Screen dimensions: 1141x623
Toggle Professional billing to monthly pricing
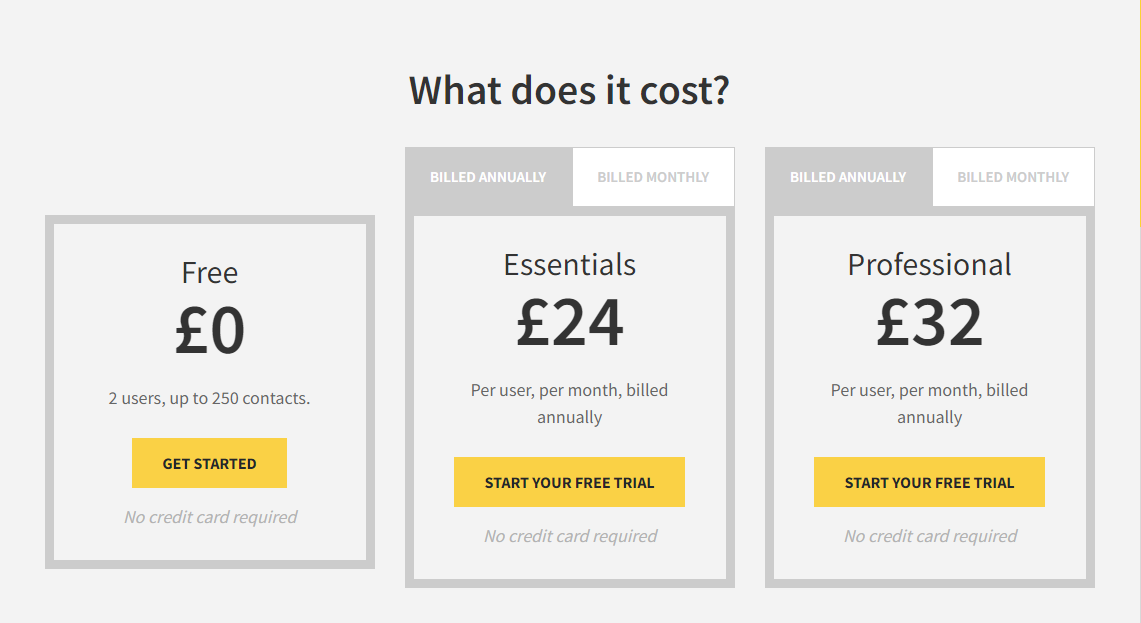tap(1012, 176)
